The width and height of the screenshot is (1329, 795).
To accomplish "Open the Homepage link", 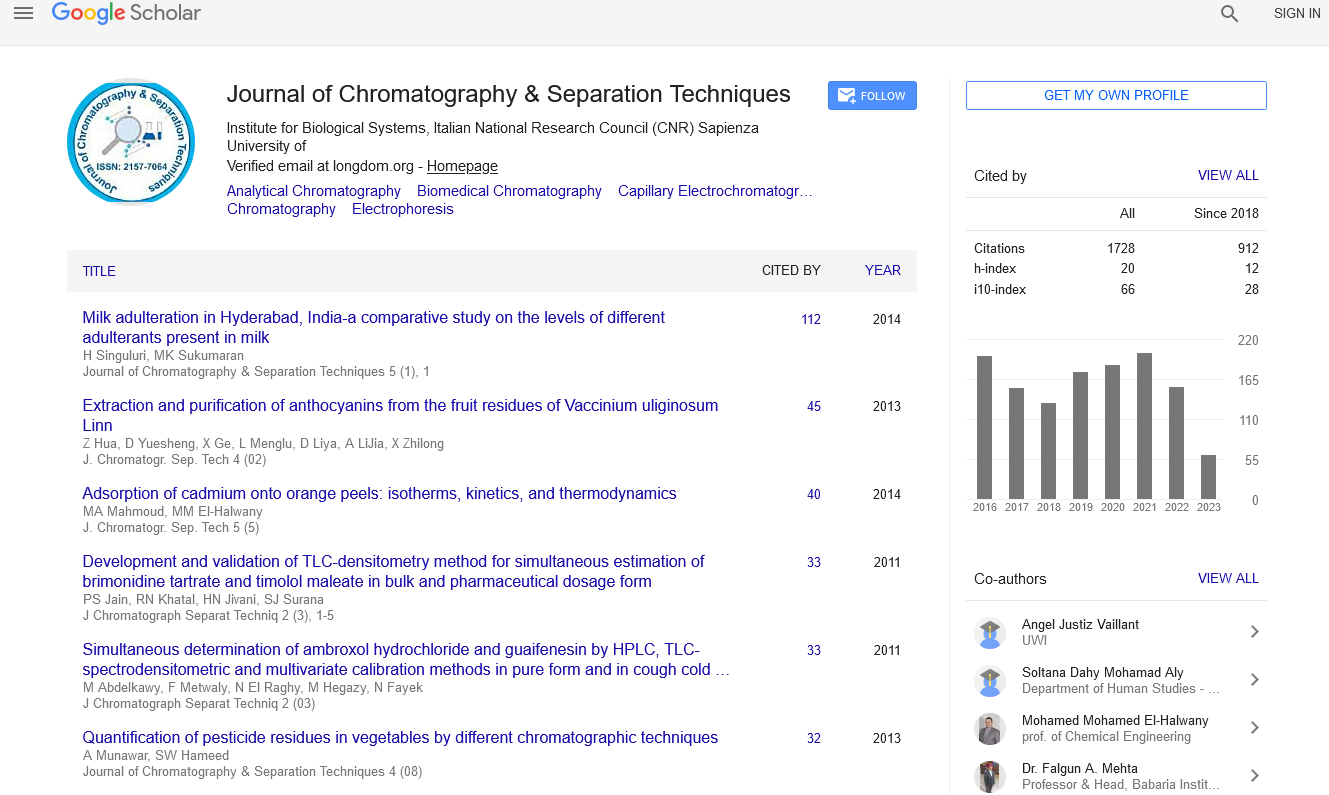I will click(462, 166).
